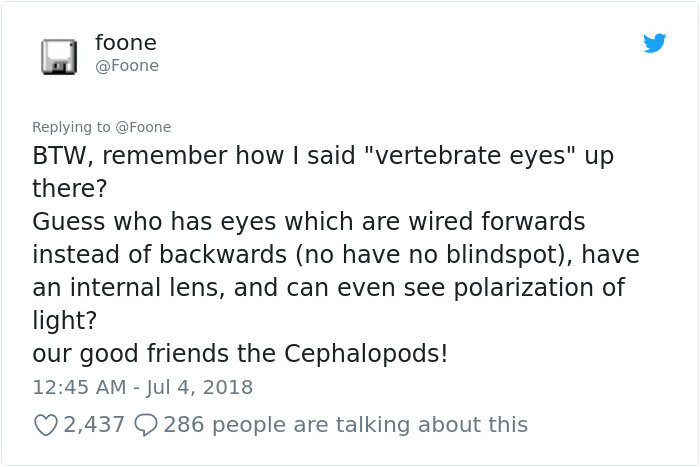Select the Jul 4, 2018 date text

coord(200,387)
